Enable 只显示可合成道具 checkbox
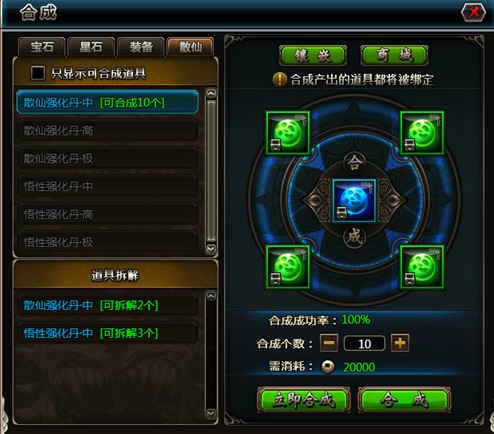494x434 pixels. [38, 73]
